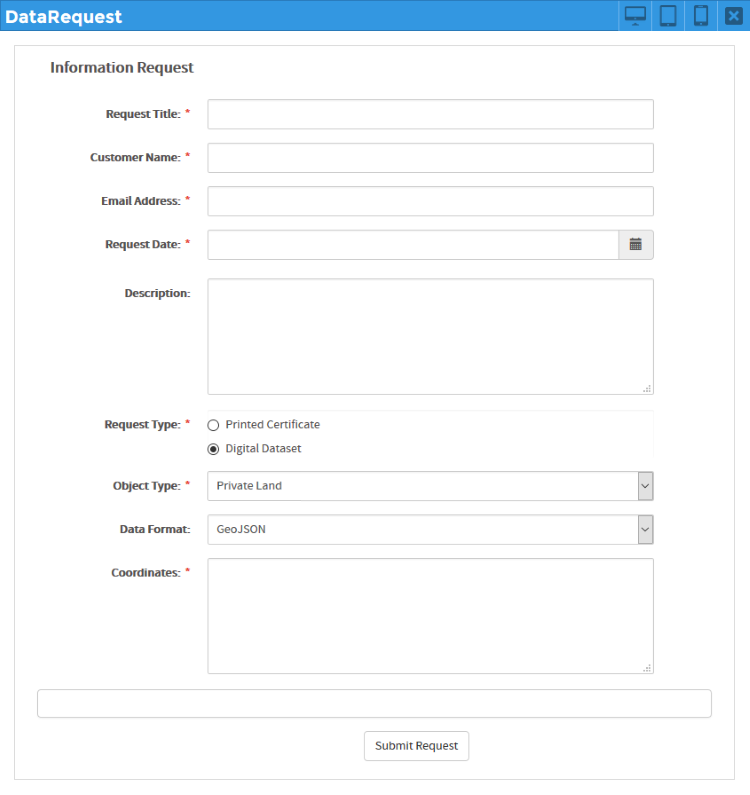Viewport: 750px width, 795px height.
Task: Select the Digital Dataset radio option
Action: (x=213, y=449)
